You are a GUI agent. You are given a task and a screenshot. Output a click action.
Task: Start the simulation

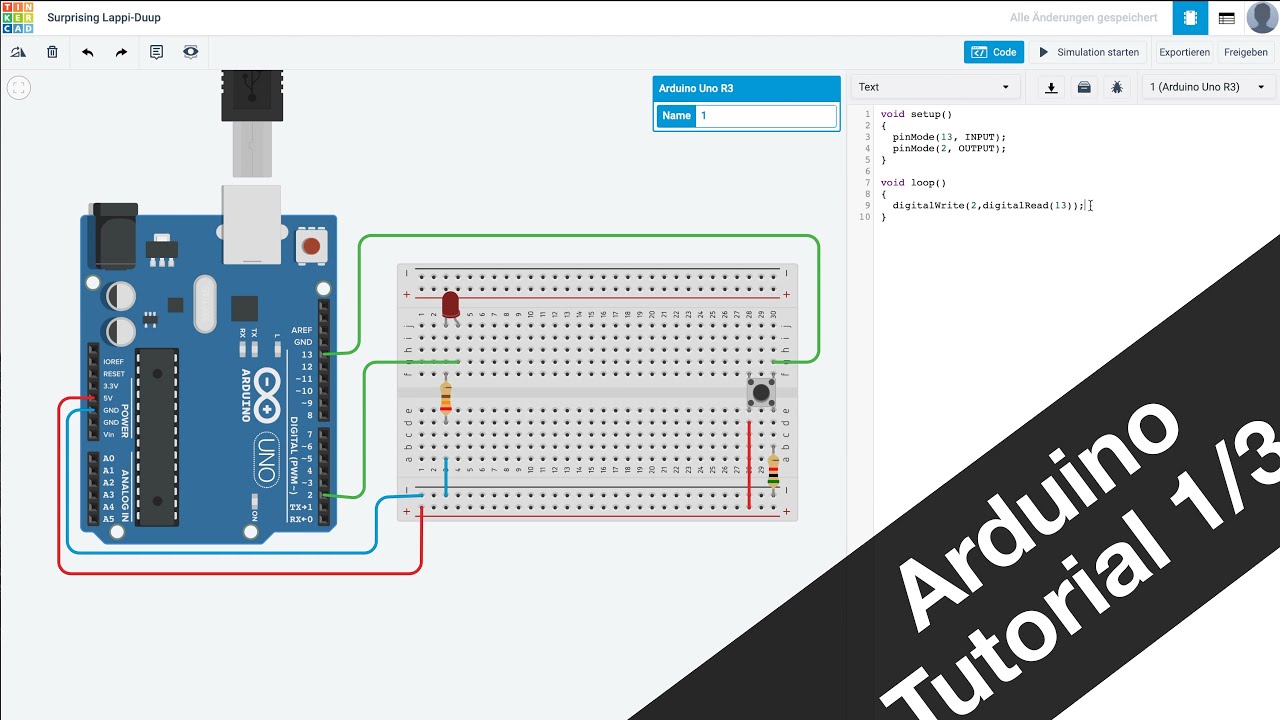point(1089,52)
